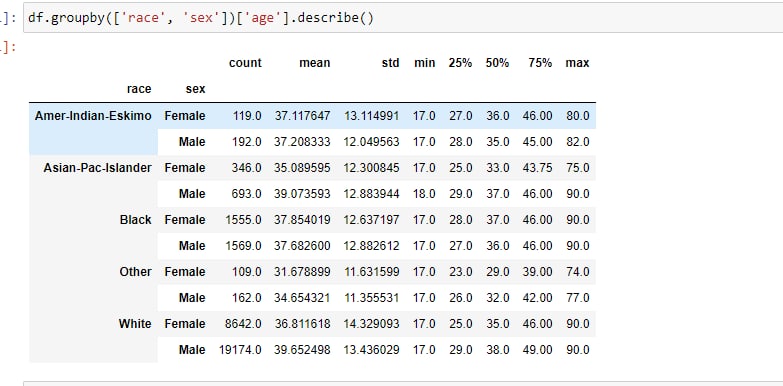Click the 50% value 33.0
Image resolution: width=783 pixels, height=386 pixels.
[497, 168]
